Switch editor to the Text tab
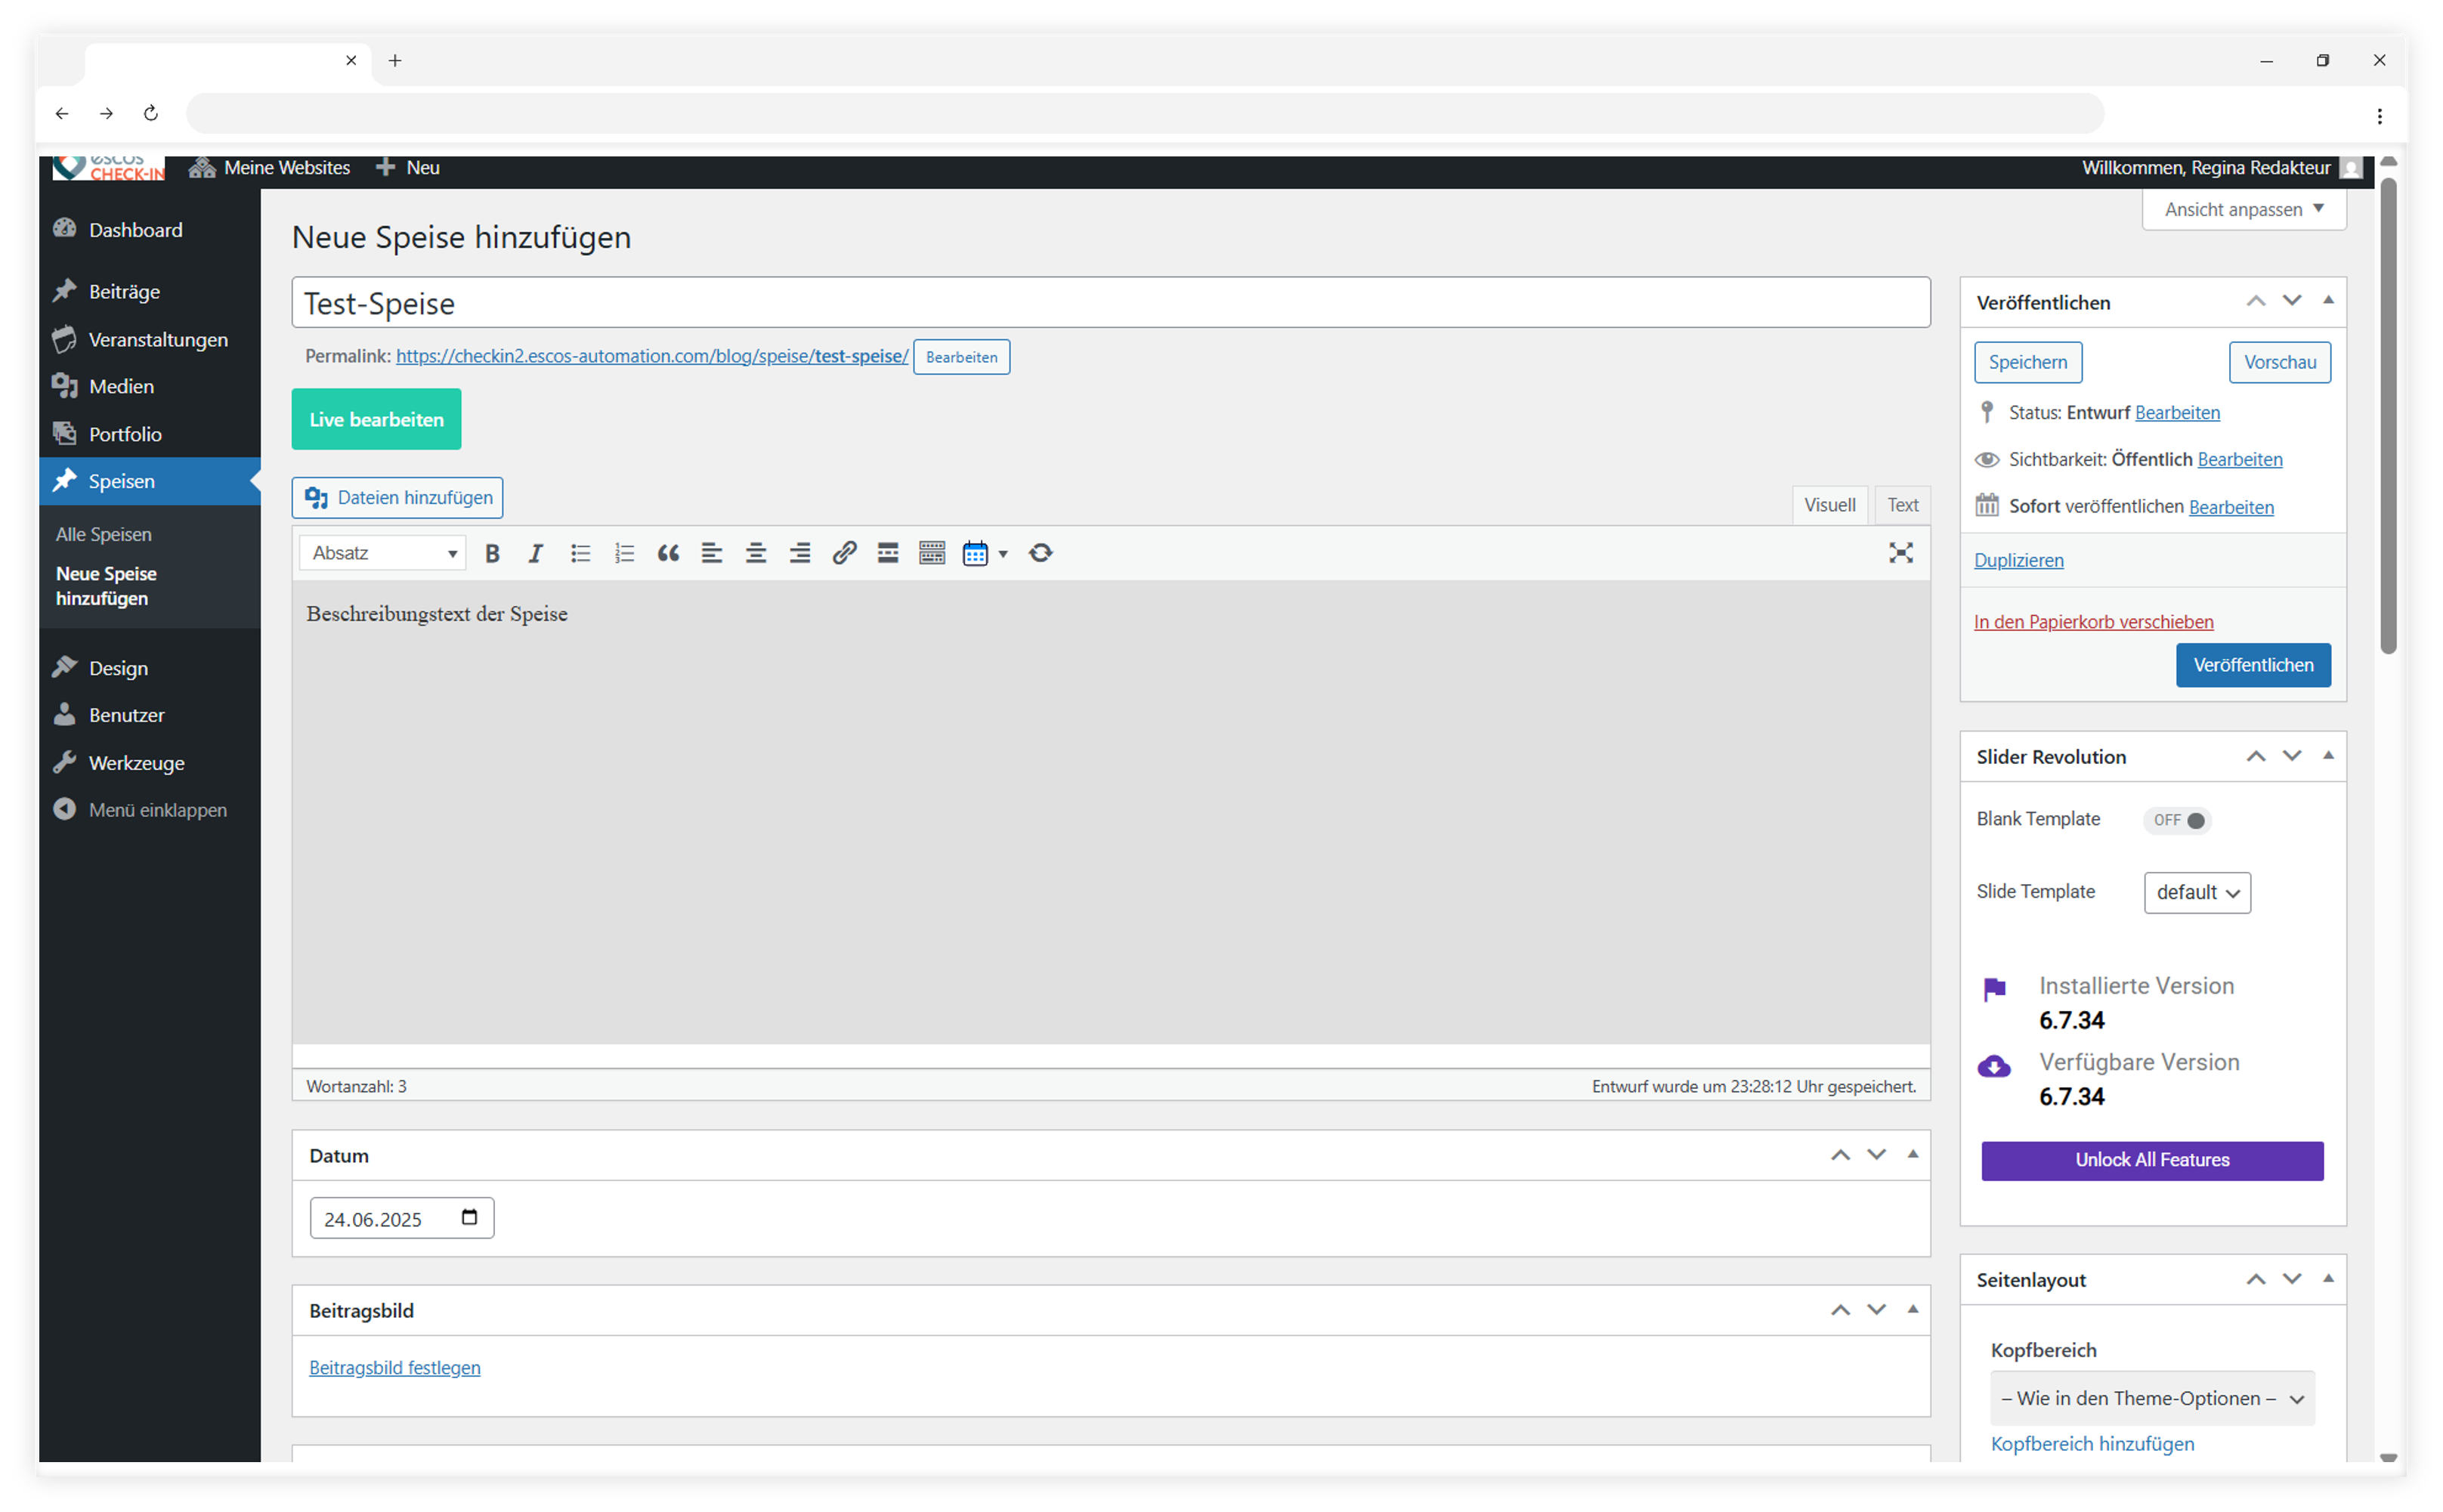2443x1512 pixels. pos(1903,505)
